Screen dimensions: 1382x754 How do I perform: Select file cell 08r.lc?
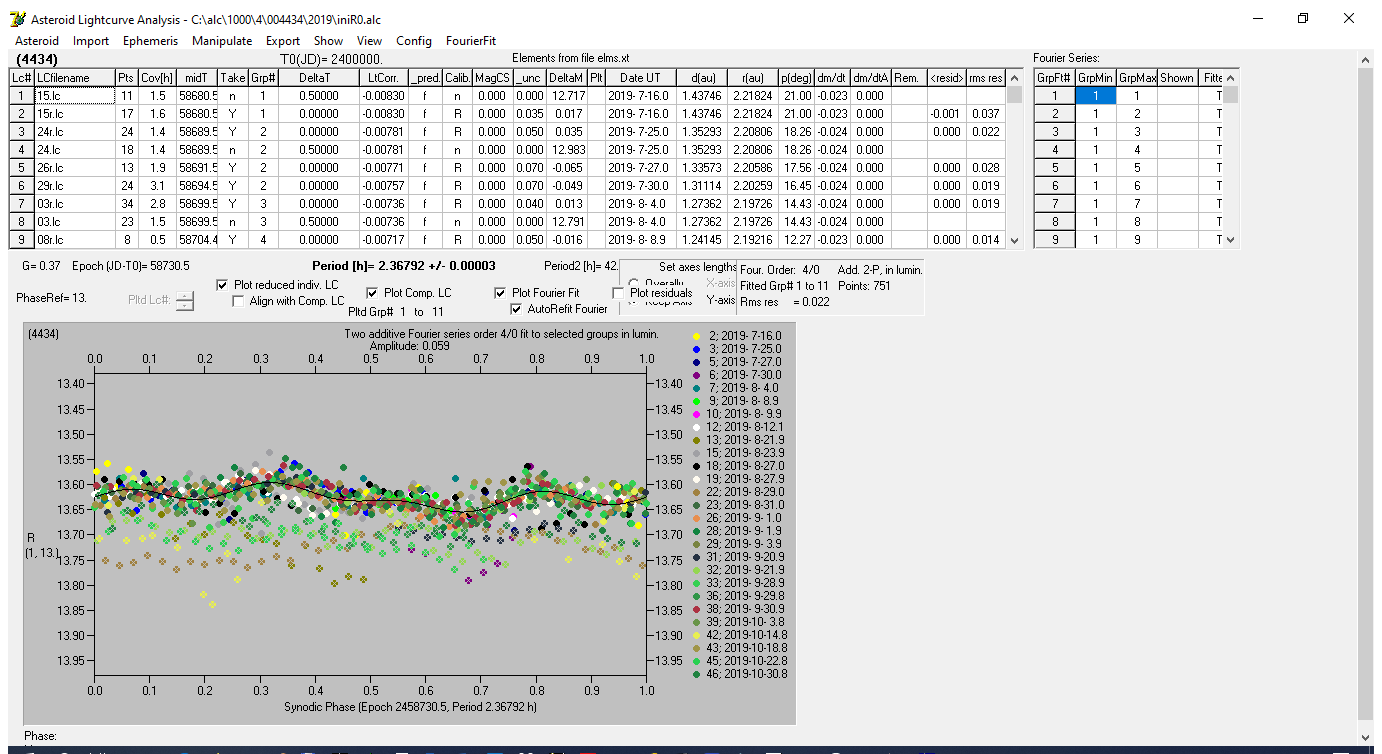point(74,240)
